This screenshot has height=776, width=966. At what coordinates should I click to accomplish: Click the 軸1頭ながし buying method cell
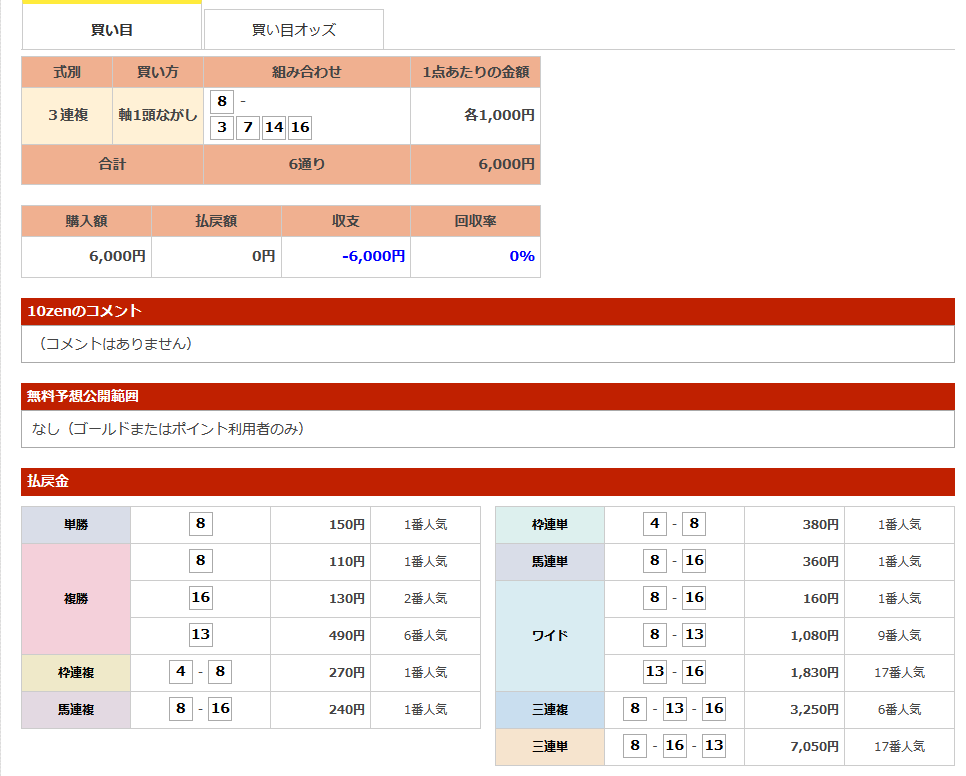tap(158, 115)
